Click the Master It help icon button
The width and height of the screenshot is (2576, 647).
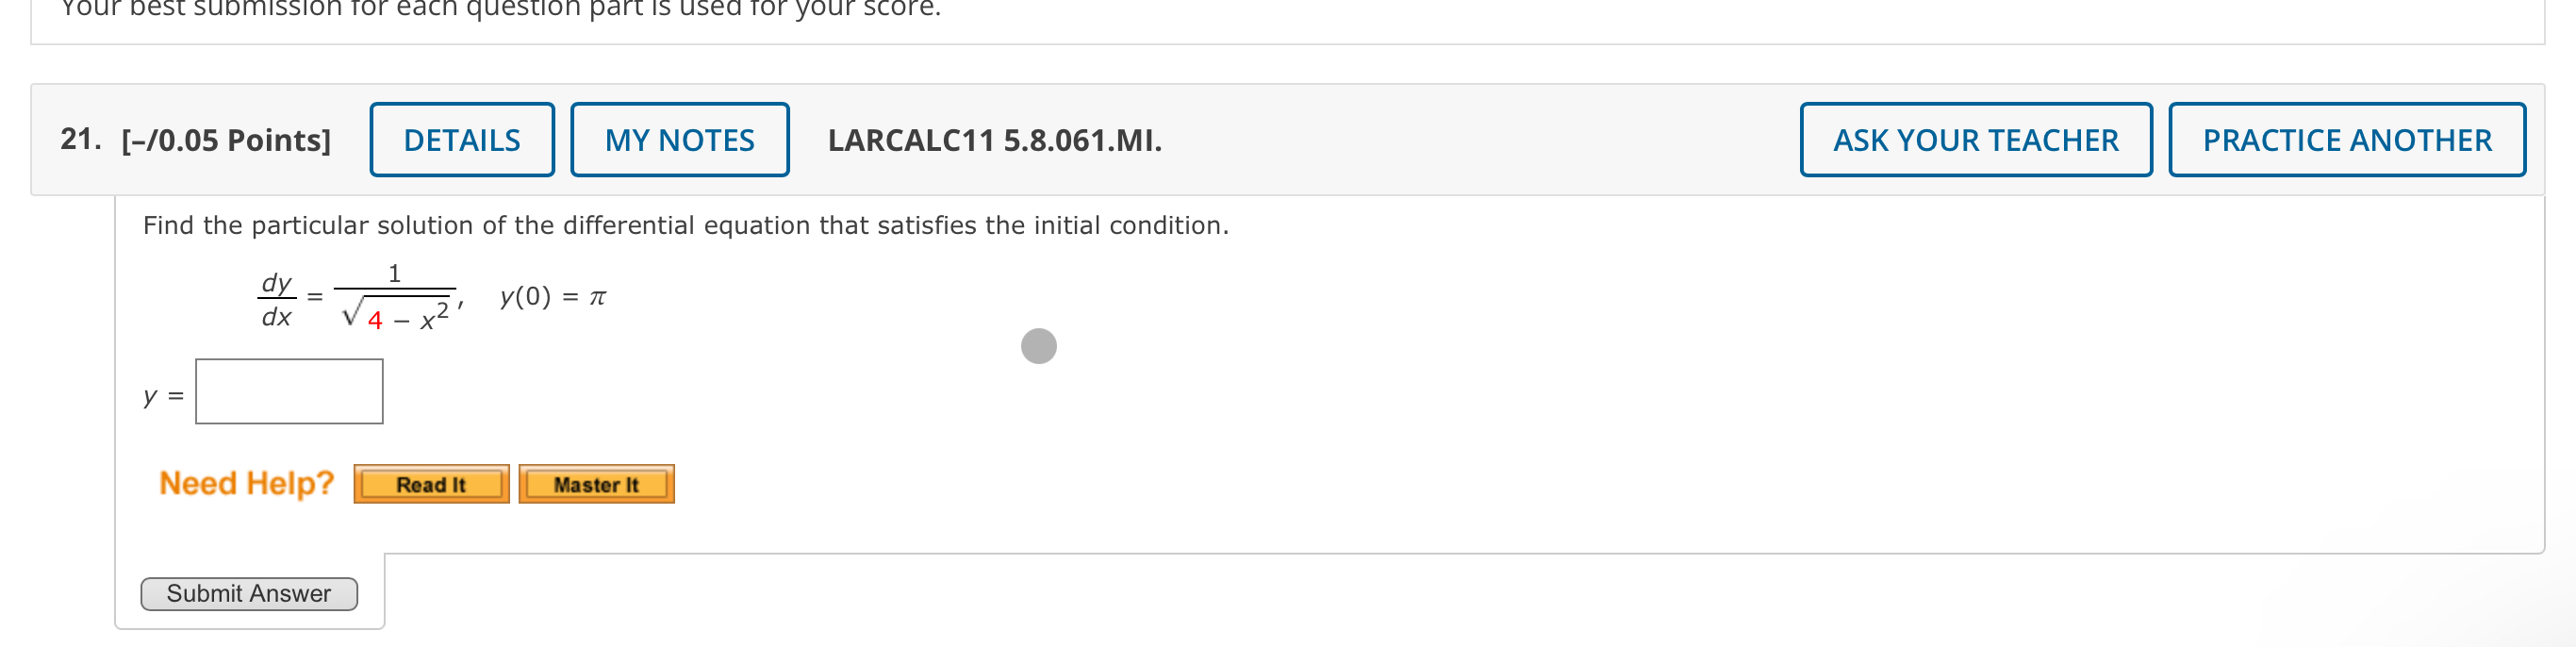coord(596,484)
